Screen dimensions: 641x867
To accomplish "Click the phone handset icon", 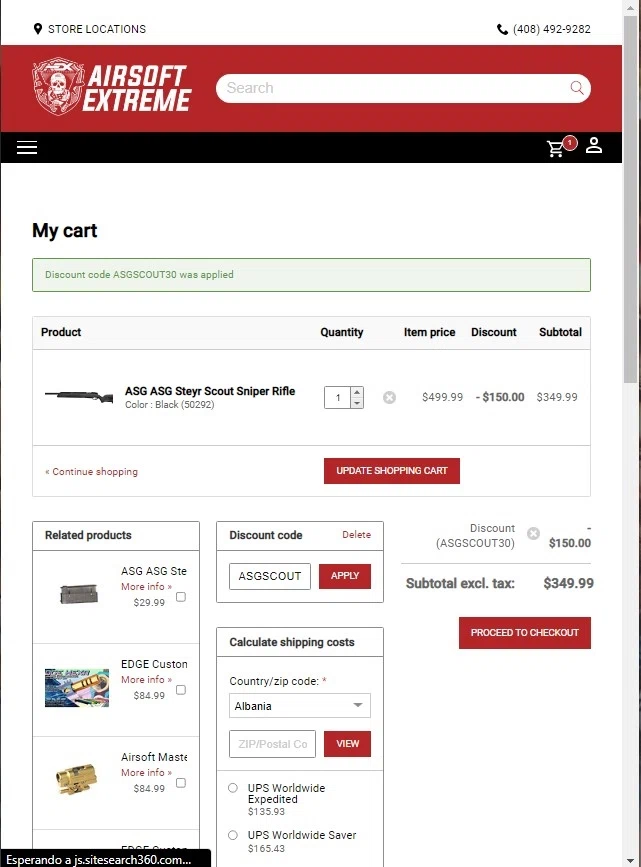I will tap(502, 29).
